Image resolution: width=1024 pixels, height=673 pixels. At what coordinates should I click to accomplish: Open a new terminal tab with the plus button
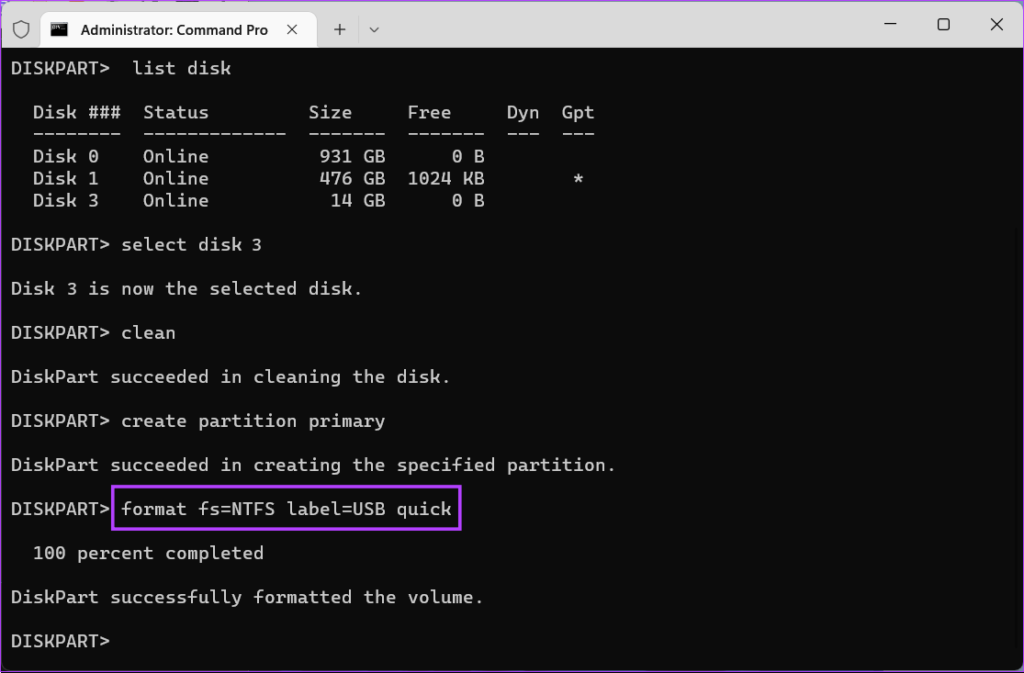(340, 29)
